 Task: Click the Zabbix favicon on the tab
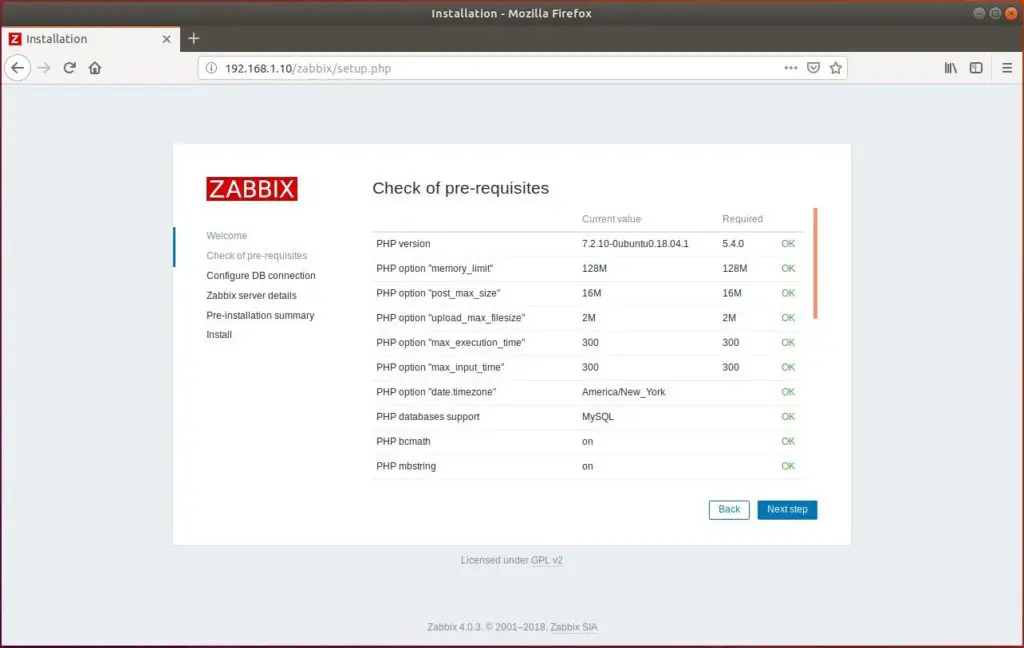tap(15, 39)
